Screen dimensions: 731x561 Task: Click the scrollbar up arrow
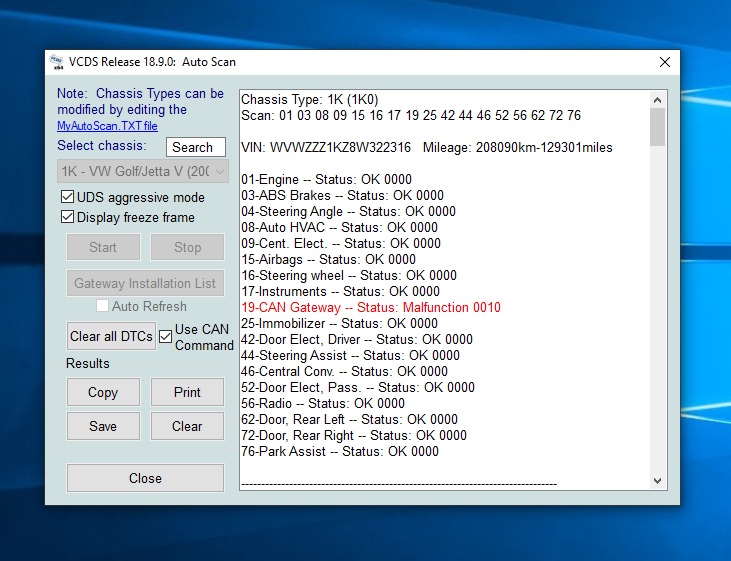(x=657, y=99)
